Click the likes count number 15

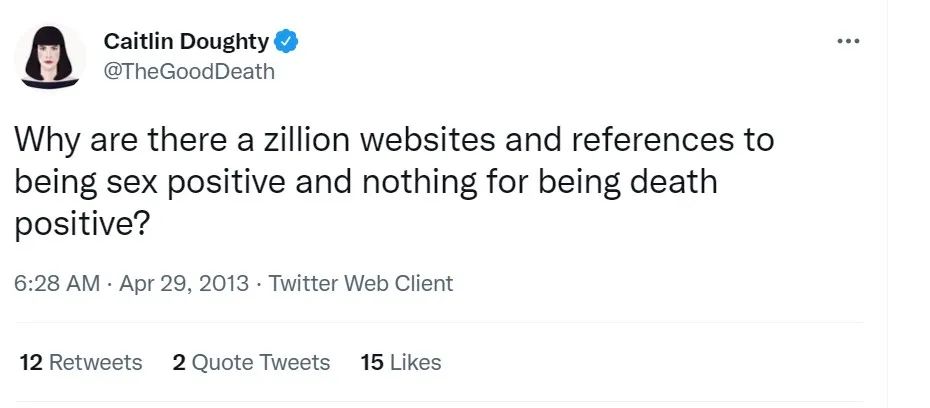(372, 362)
